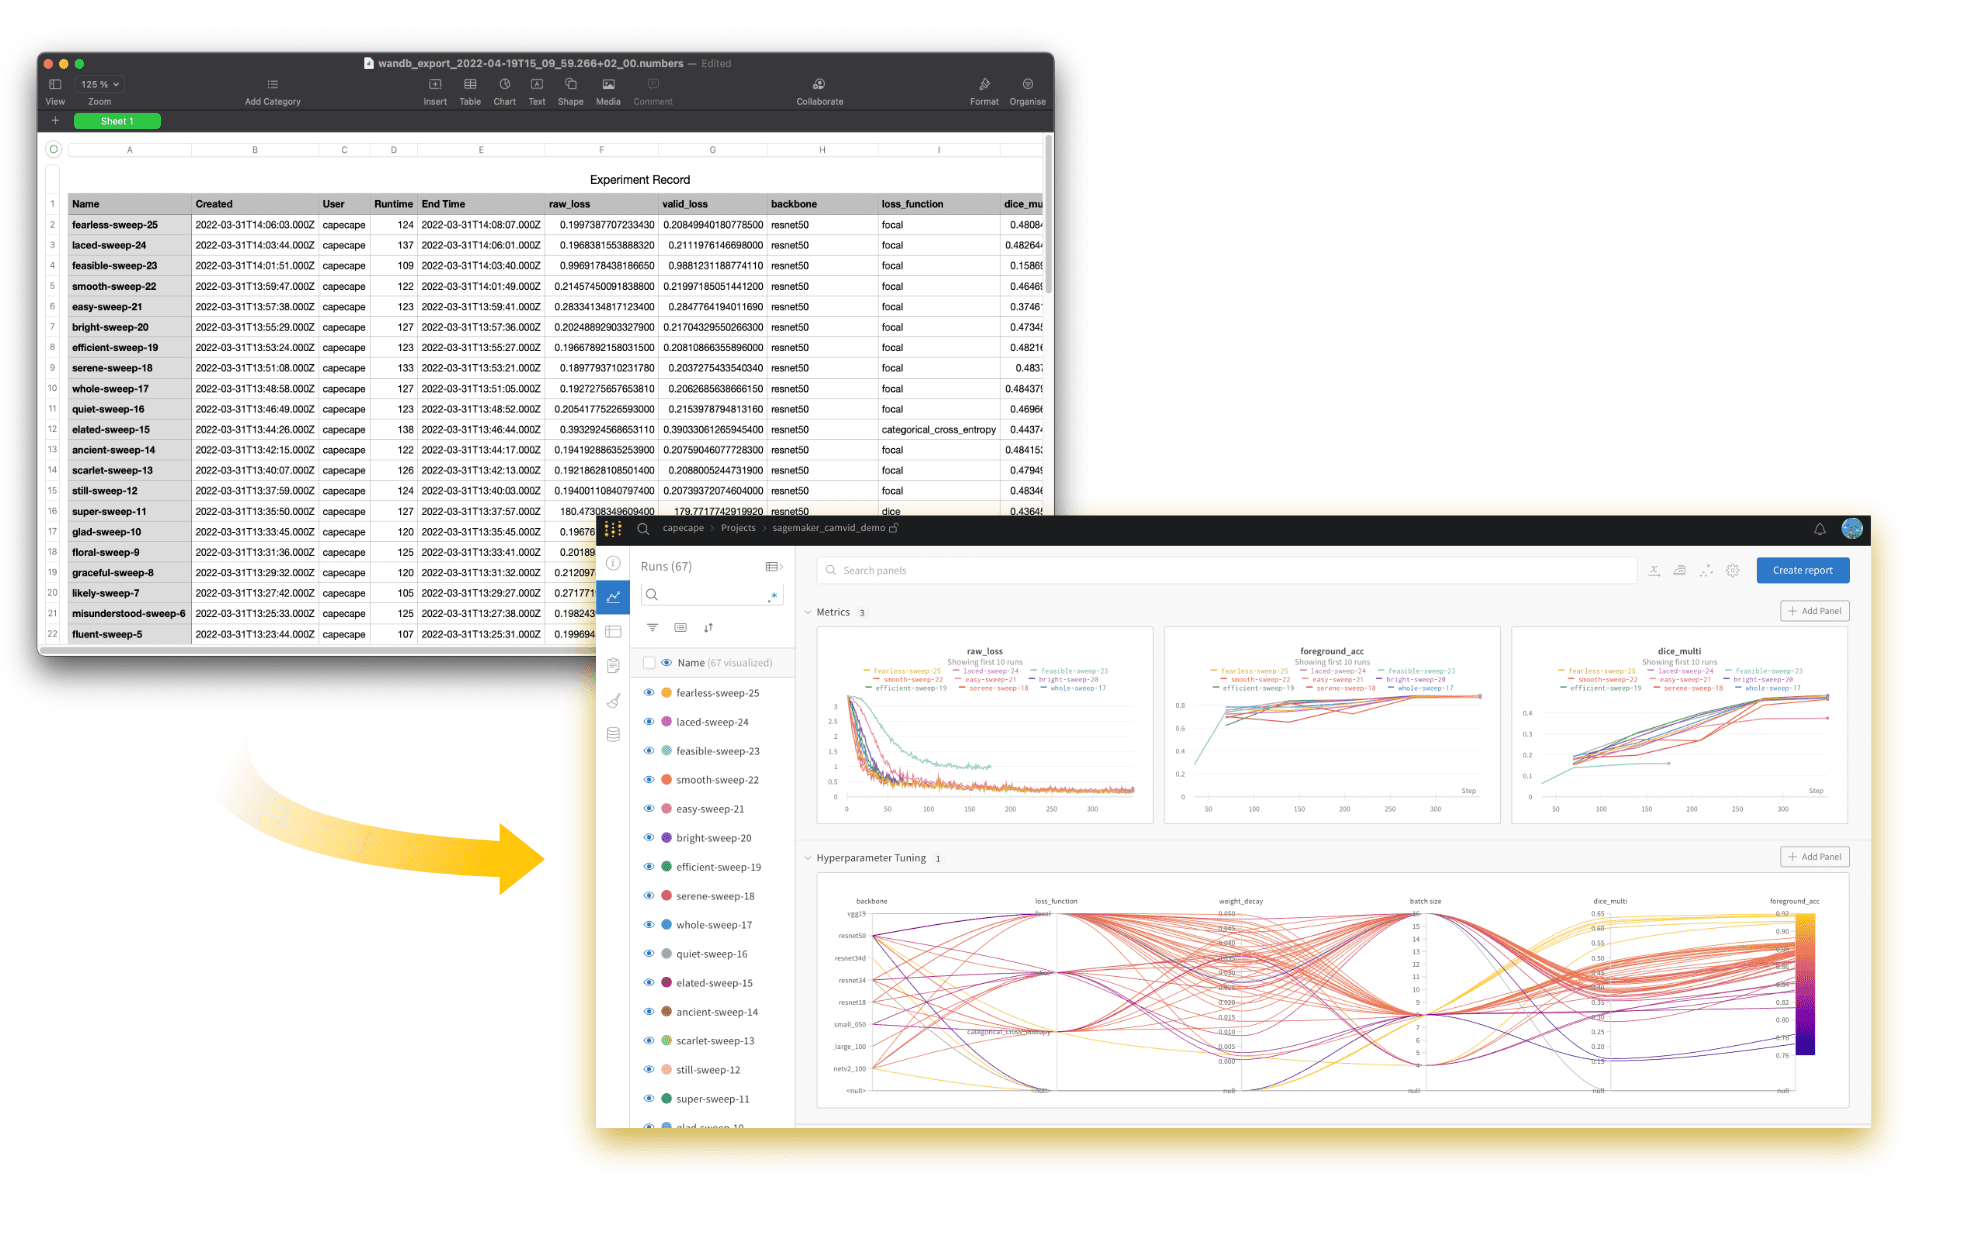The width and height of the screenshot is (1962, 1237).
Task: Check the select-all runs checkbox beside Name
Action: click(649, 663)
